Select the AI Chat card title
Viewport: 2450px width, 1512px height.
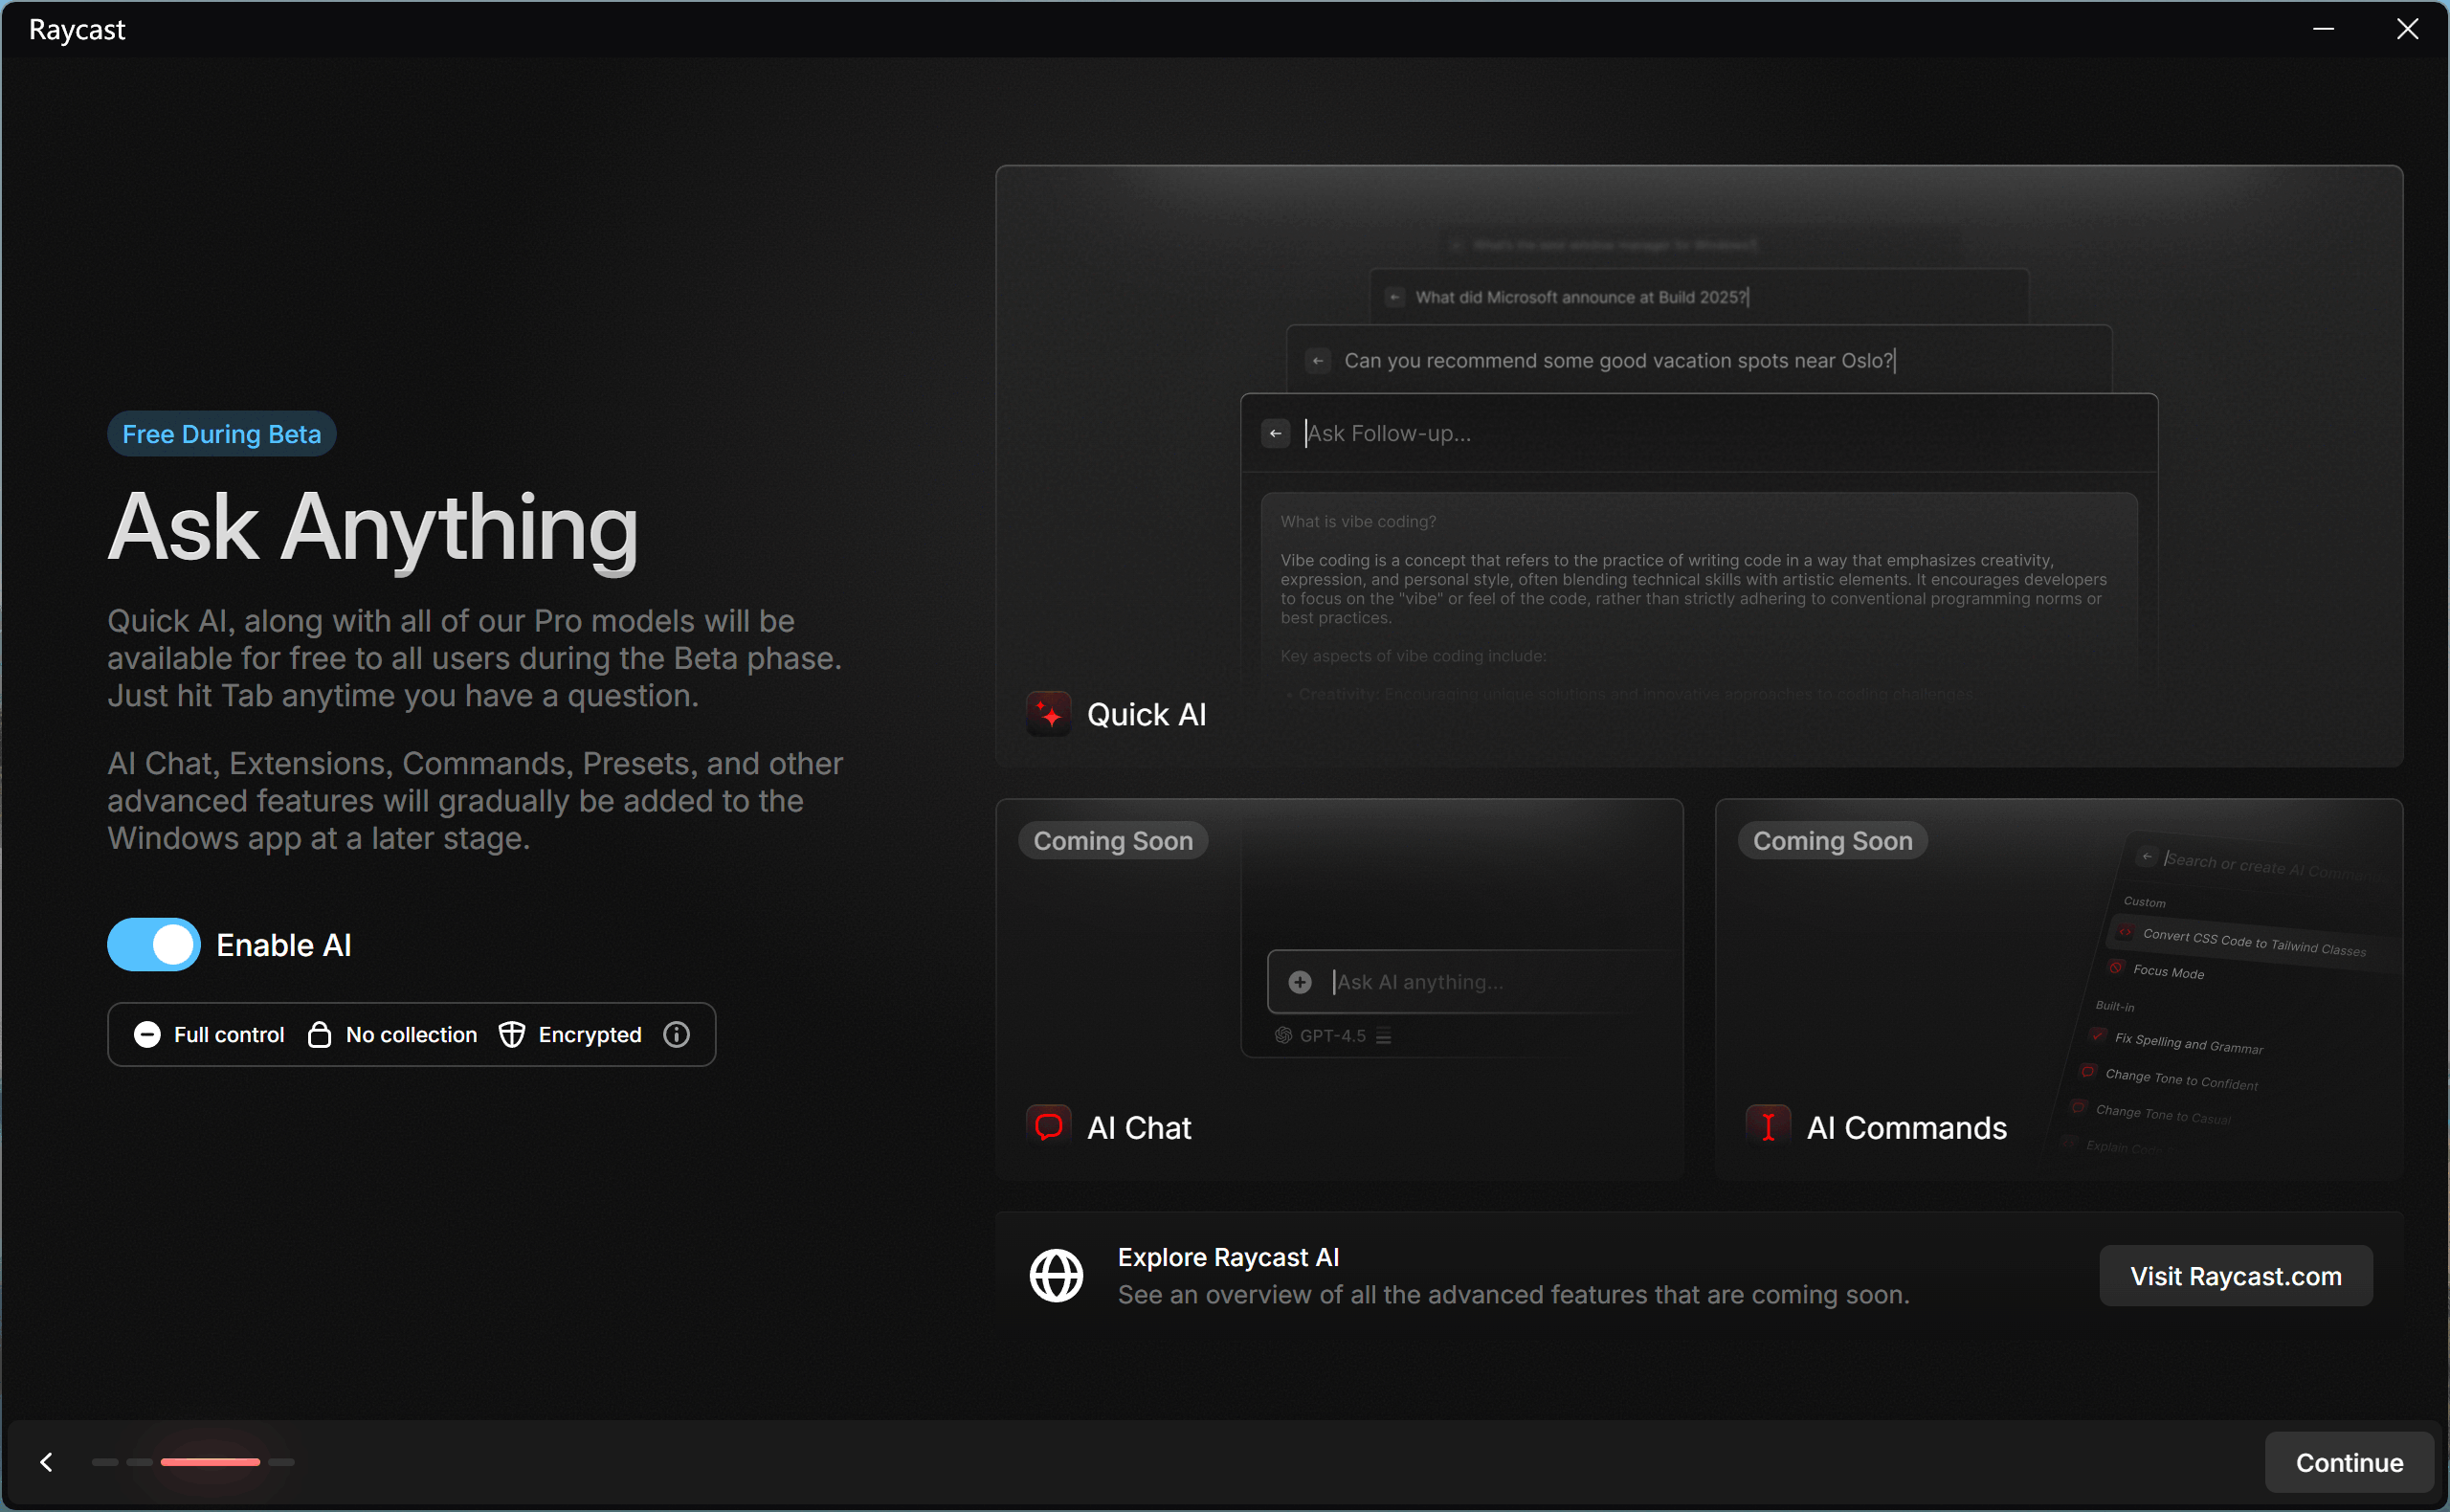click(x=1138, y=1127)
